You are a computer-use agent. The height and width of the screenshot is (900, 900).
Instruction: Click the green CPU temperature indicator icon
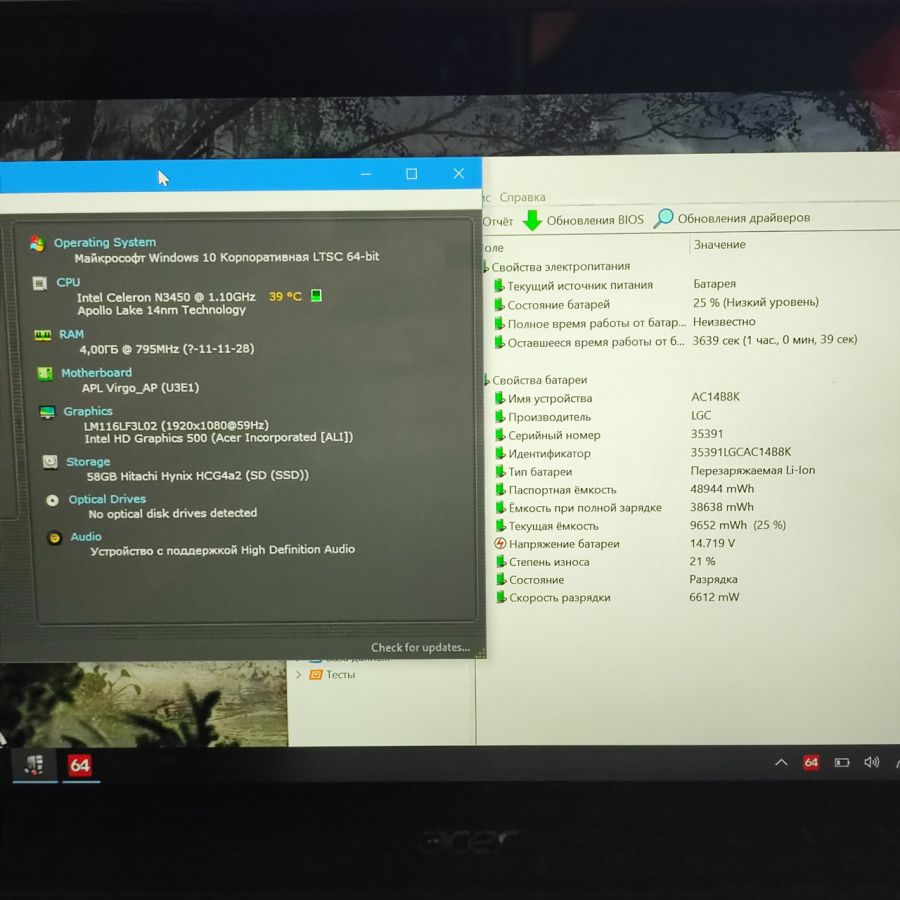point(316,296)
